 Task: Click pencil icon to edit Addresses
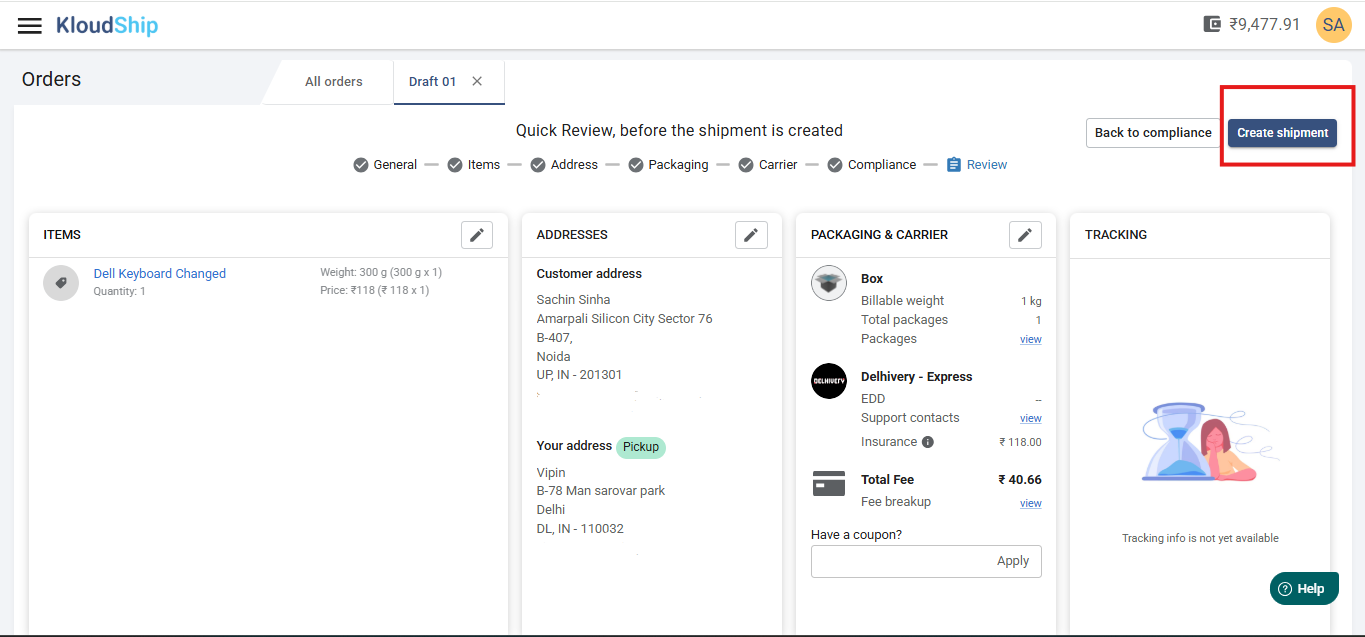coord(751,235)
